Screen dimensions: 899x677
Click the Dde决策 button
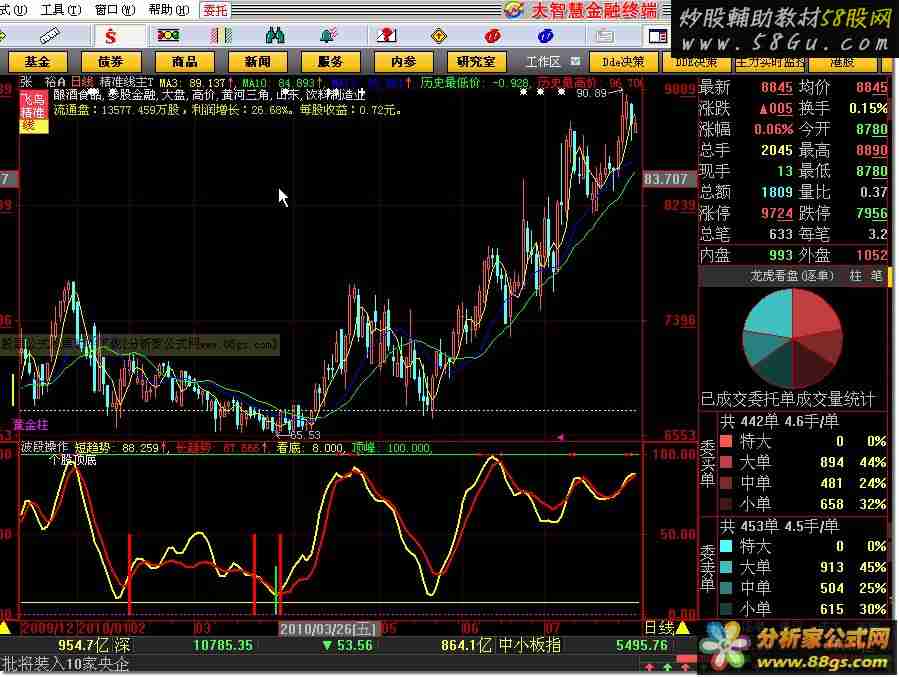(x=623, y=61)
